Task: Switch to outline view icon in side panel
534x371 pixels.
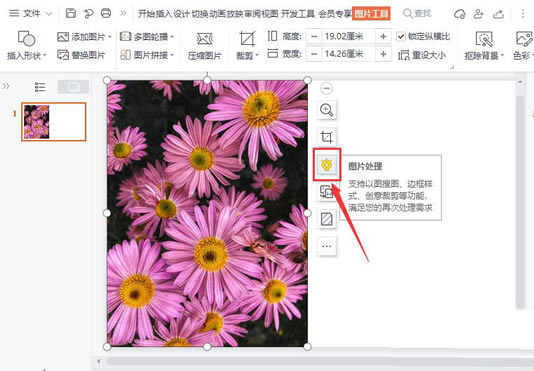Action: pos(40,87)
